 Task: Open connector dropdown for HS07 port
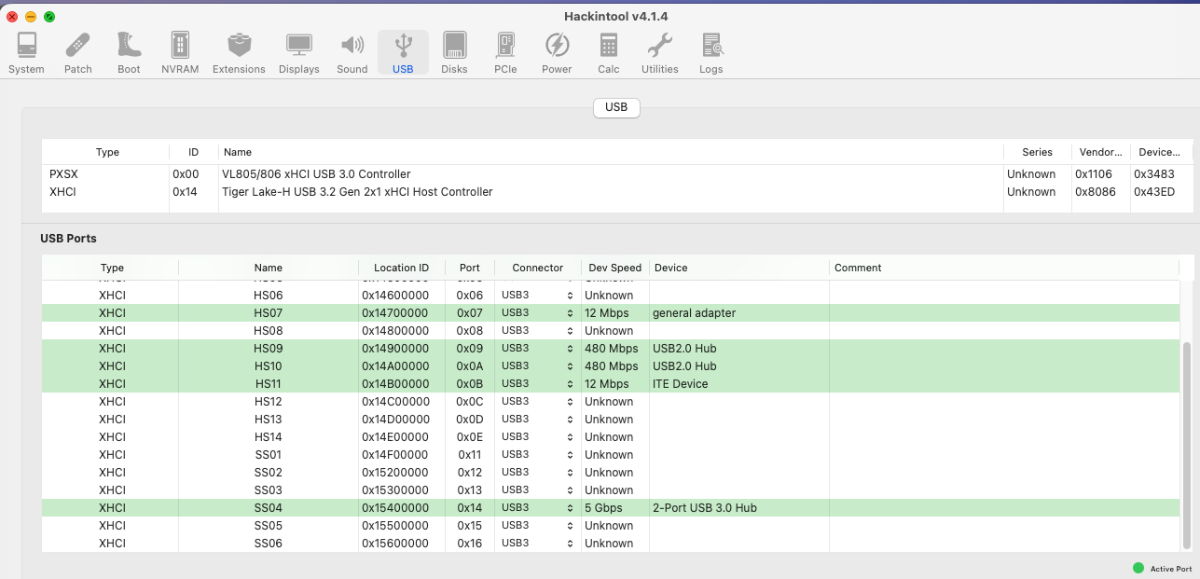point(537,313)
